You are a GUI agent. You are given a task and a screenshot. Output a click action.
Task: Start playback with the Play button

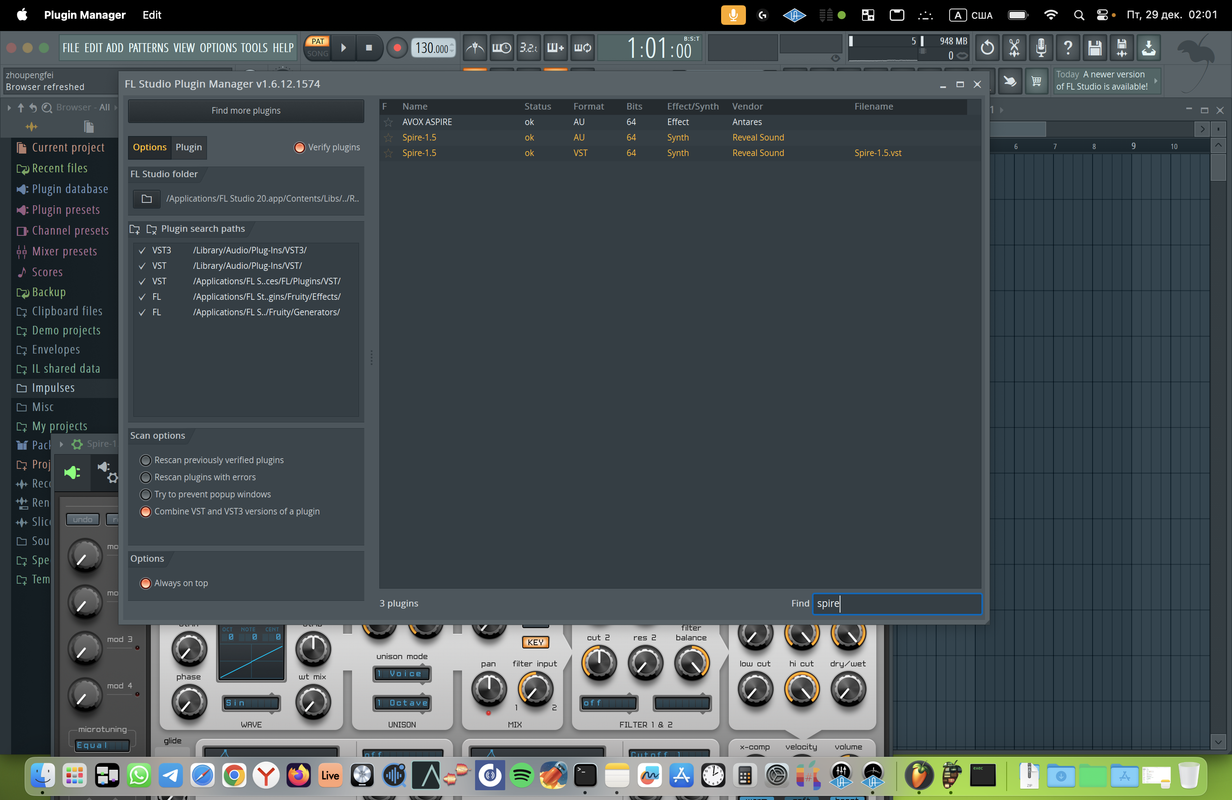(344, 47)
